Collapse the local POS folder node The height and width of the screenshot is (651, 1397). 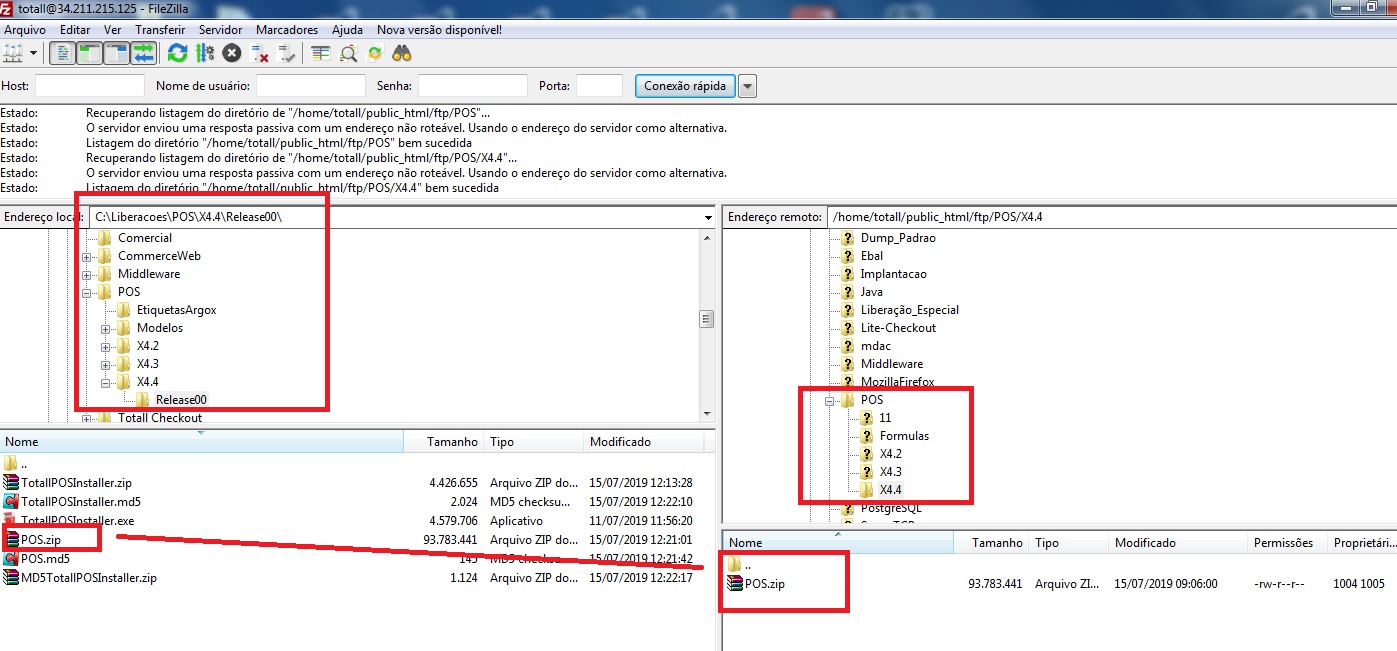click(x=87, y=292)
